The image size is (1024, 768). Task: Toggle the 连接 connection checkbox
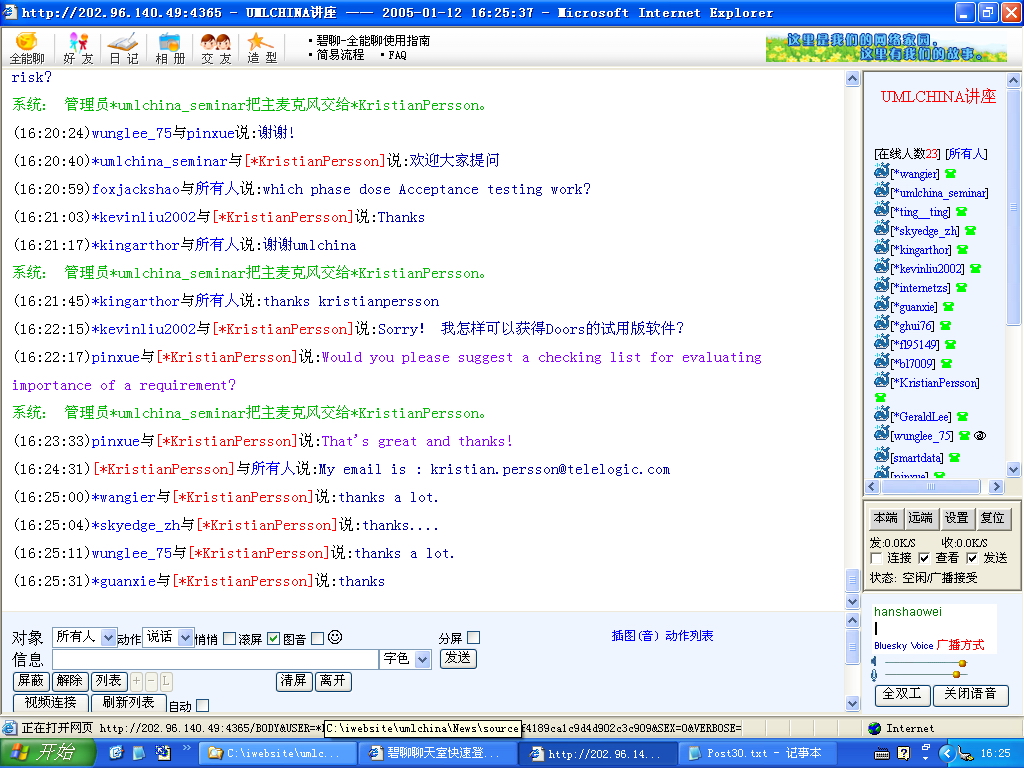tap(876, 558)
